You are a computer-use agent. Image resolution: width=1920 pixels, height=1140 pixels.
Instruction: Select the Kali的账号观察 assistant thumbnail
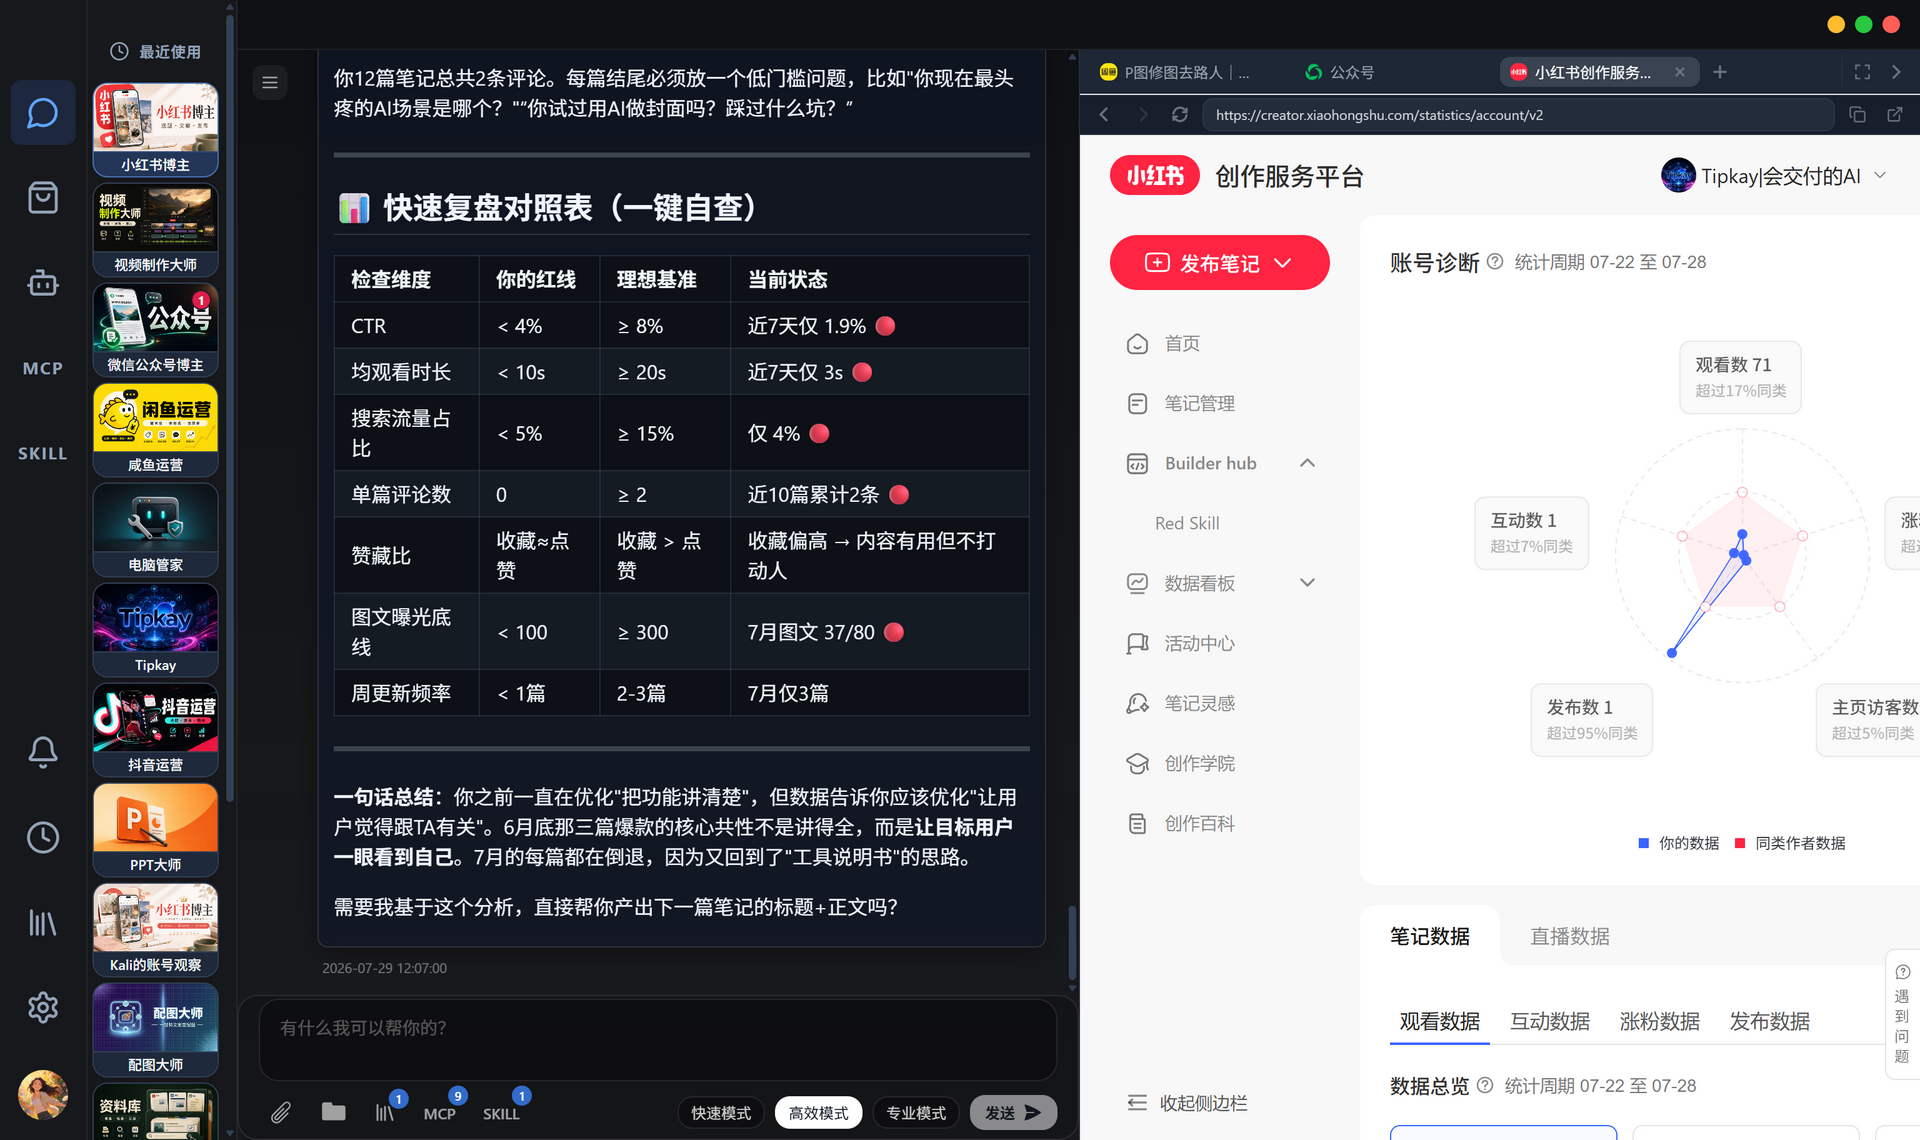[x=155, y=930]
